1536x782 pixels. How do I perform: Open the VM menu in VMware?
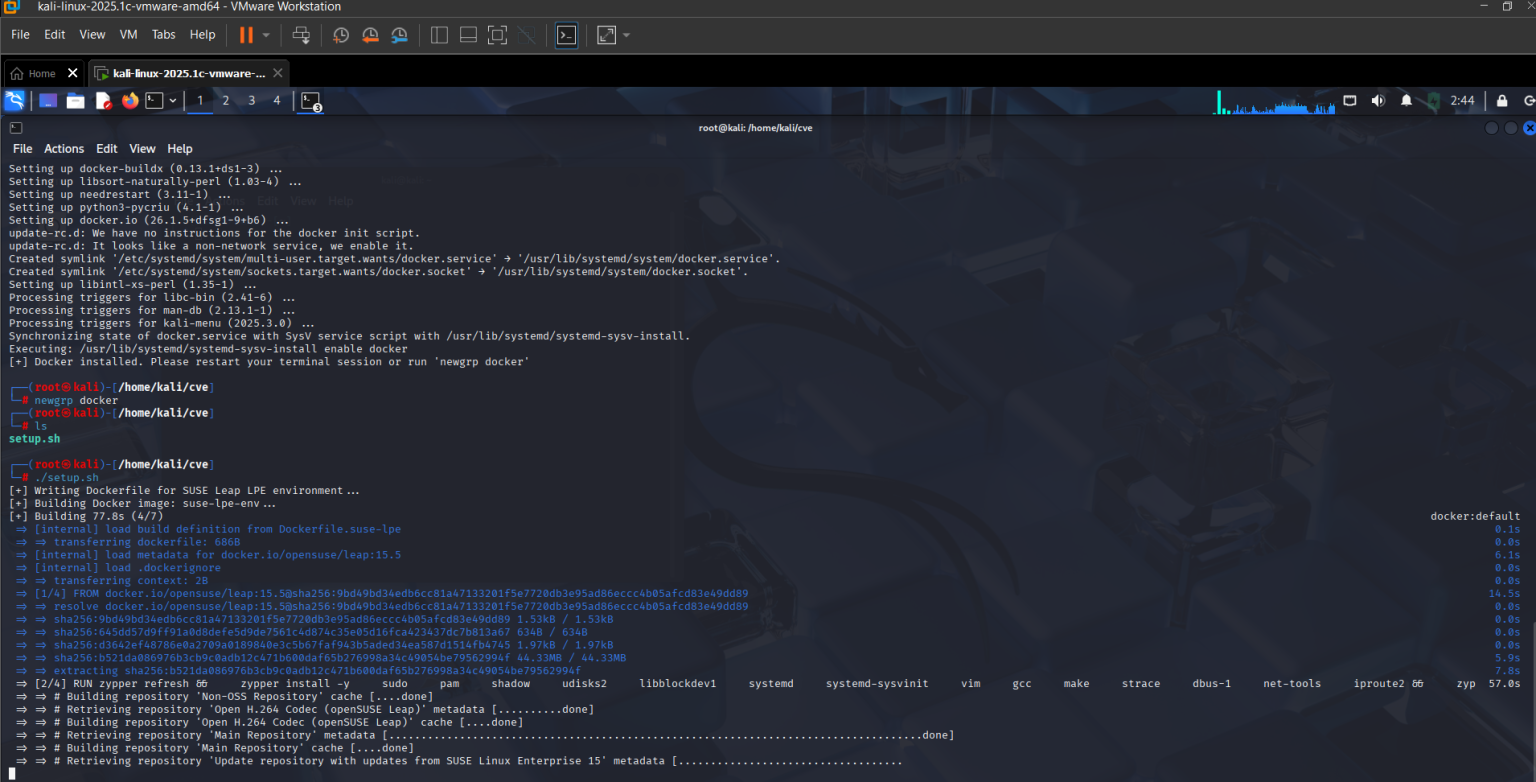128,34
